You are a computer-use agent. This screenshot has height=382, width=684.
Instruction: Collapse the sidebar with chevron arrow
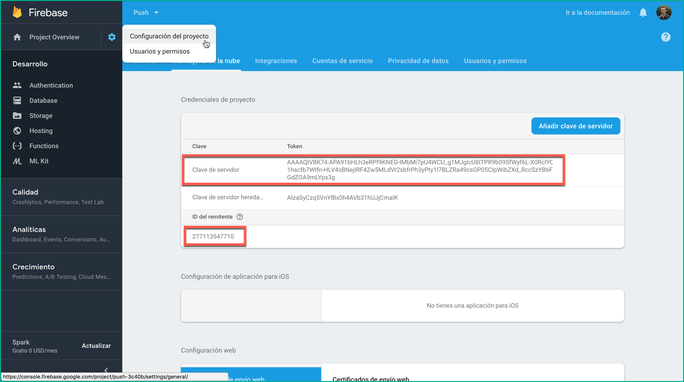point(106,370)
